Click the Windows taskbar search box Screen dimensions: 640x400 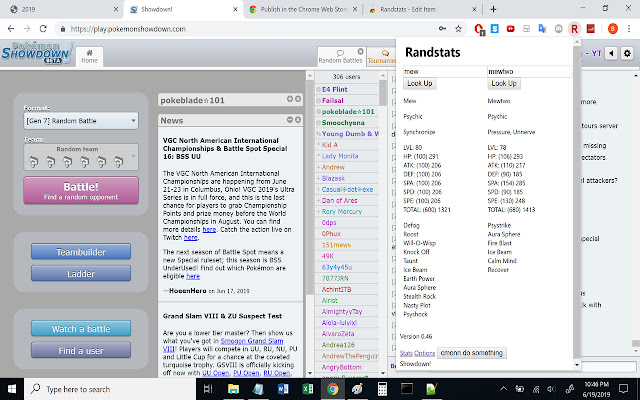point(110,389)
